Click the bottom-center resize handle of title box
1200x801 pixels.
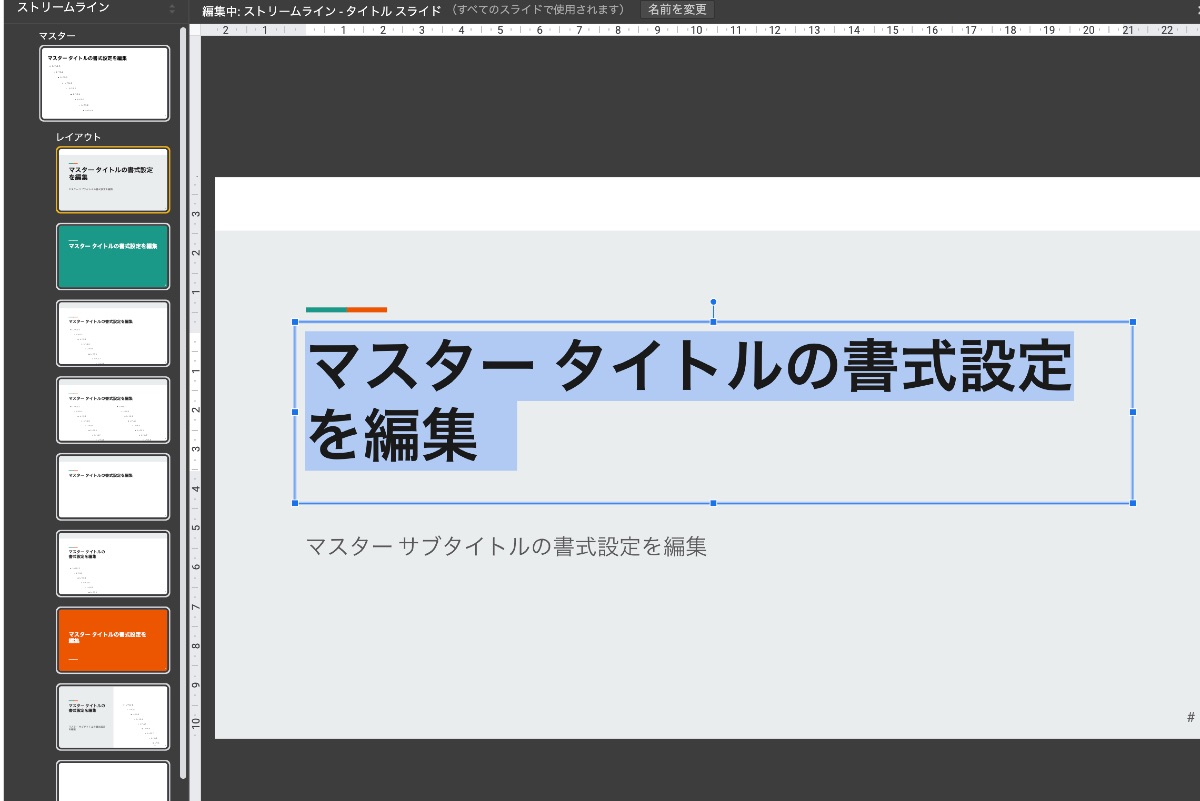point(713,503)
